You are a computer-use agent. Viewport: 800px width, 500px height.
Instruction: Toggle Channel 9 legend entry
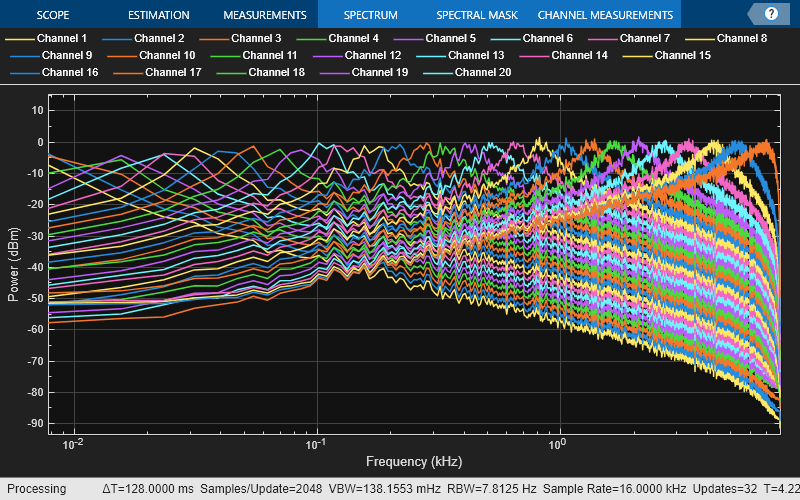coord(51,55)
